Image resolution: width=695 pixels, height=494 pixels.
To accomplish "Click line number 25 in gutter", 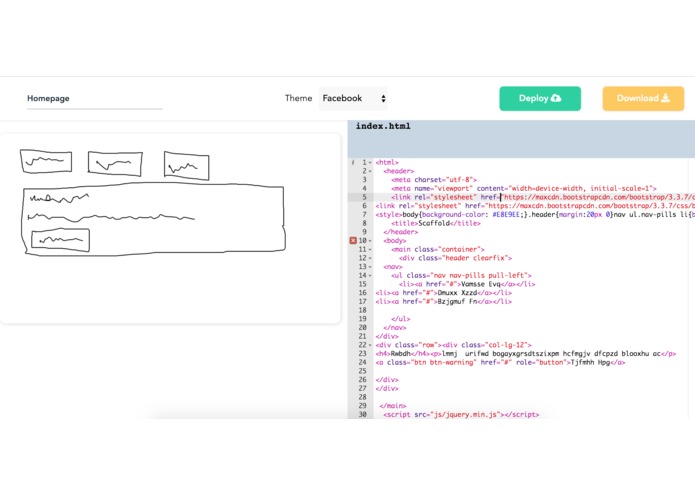I will (x=363, y=371).
